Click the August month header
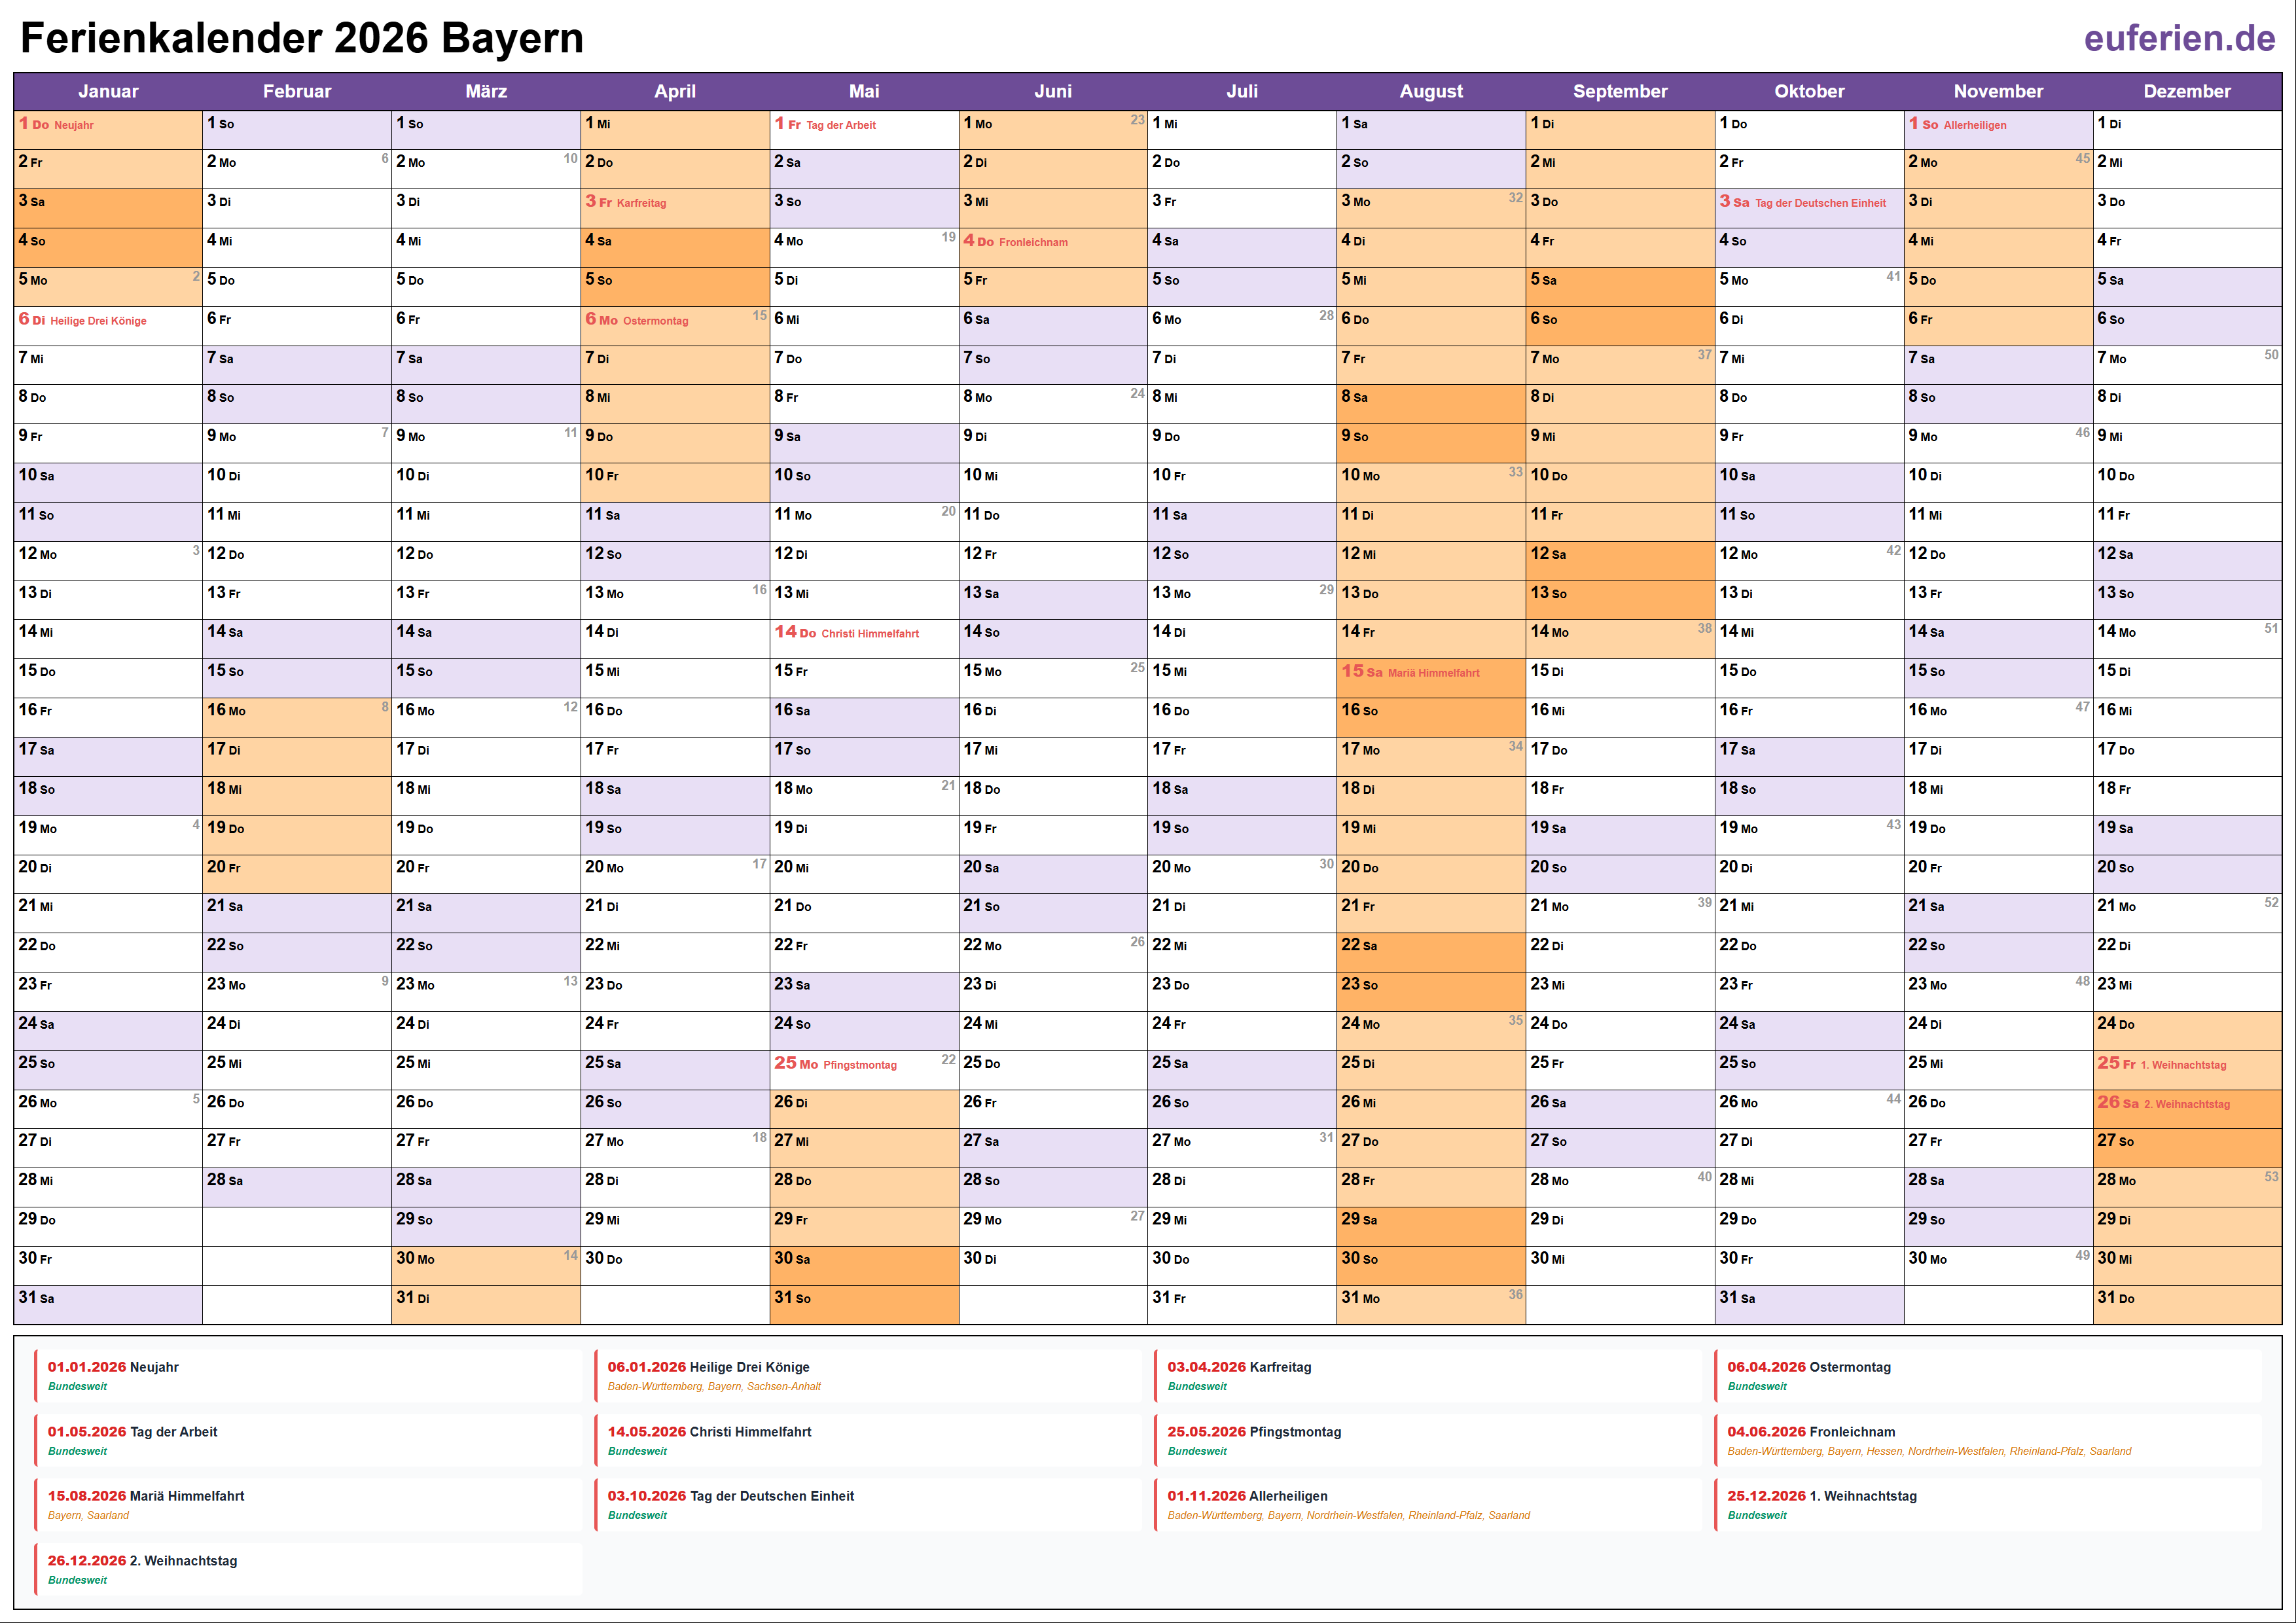2296x1623 pixels. click(1430, 91)
